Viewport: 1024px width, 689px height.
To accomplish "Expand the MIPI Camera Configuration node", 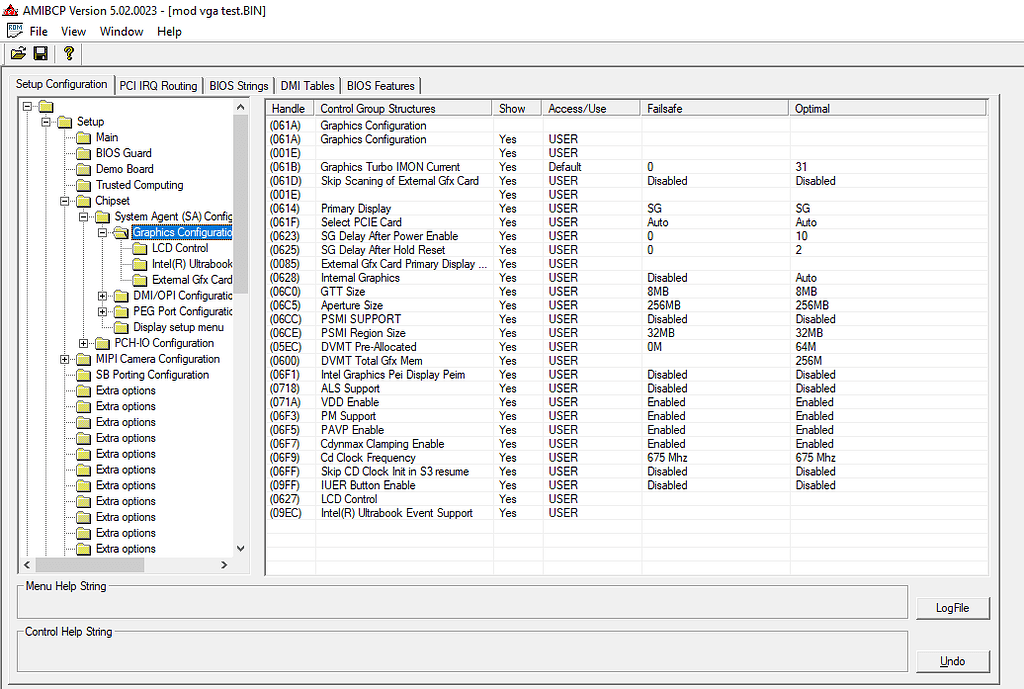I will click(62, 358).
